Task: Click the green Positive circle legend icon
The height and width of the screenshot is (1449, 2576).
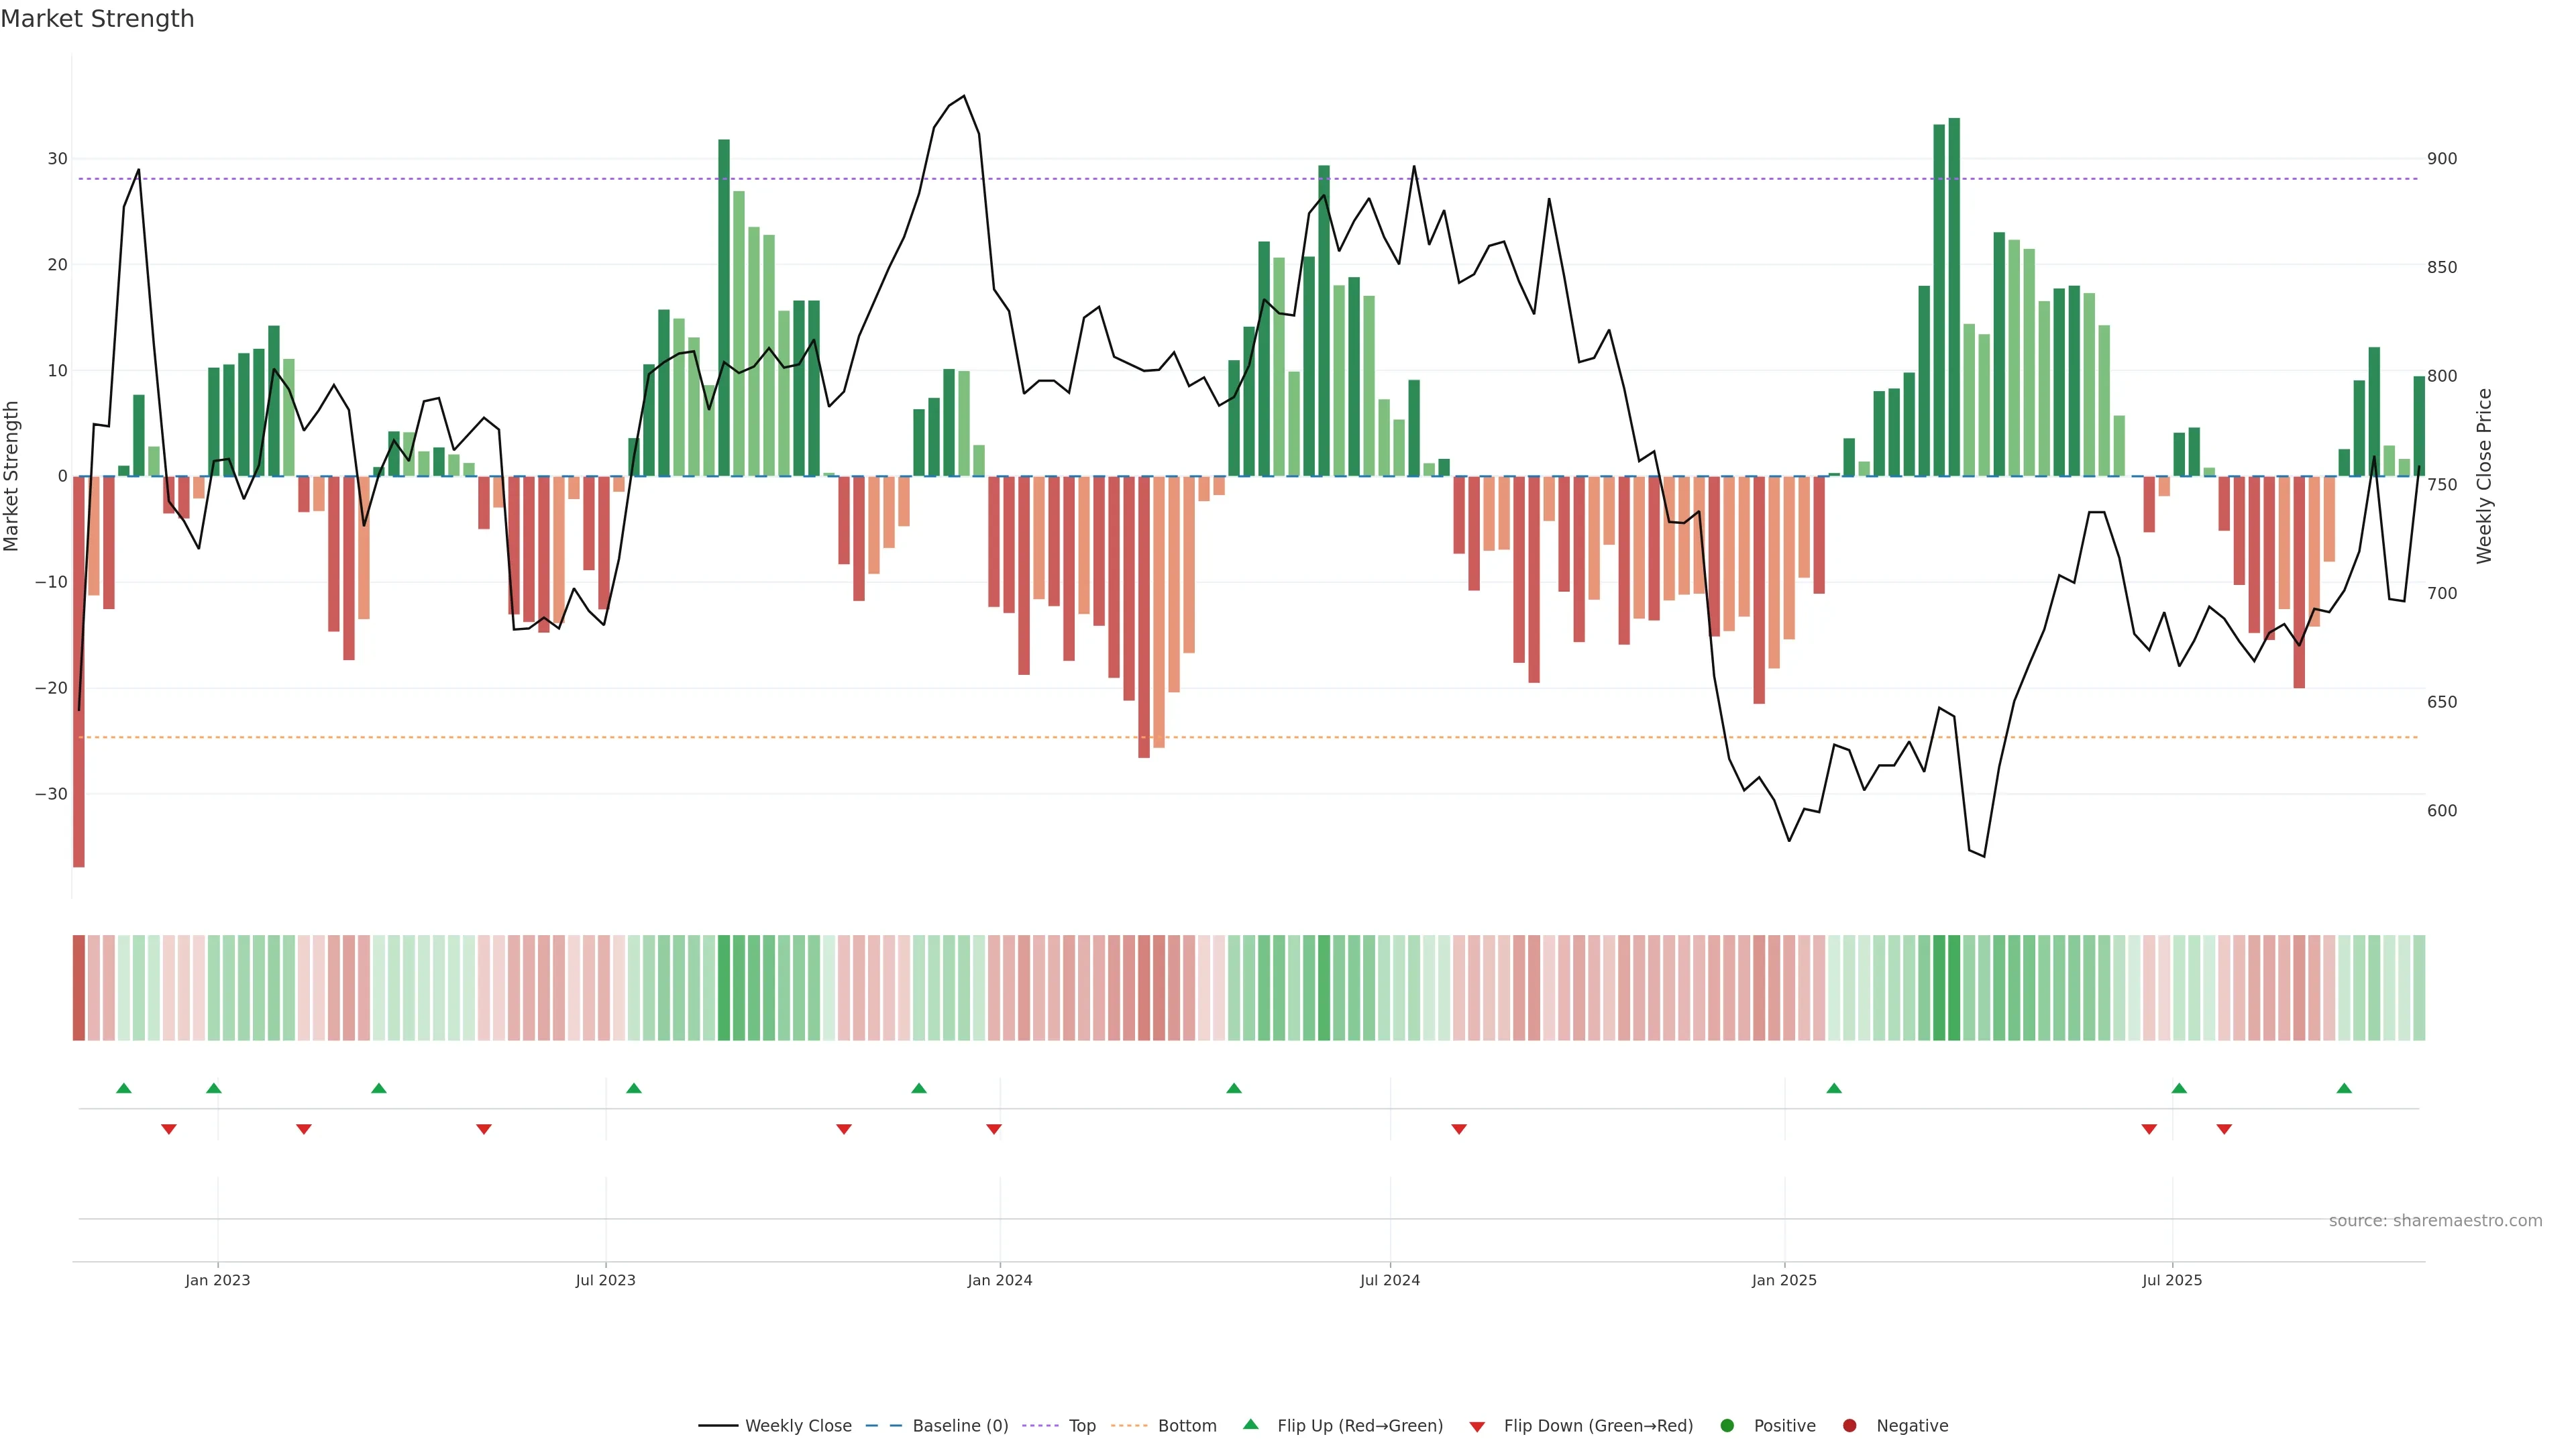Action: click(1727, 1425)
